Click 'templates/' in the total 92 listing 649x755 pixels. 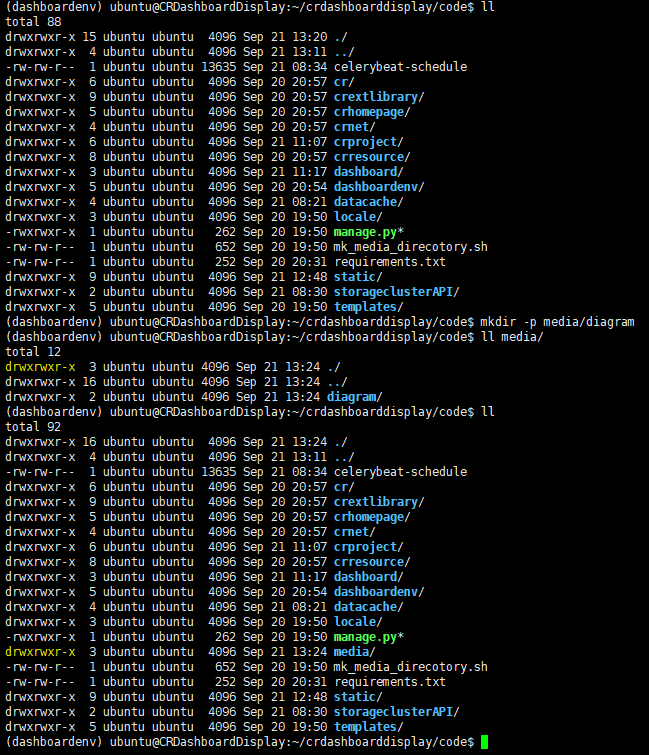pos(368,727)
